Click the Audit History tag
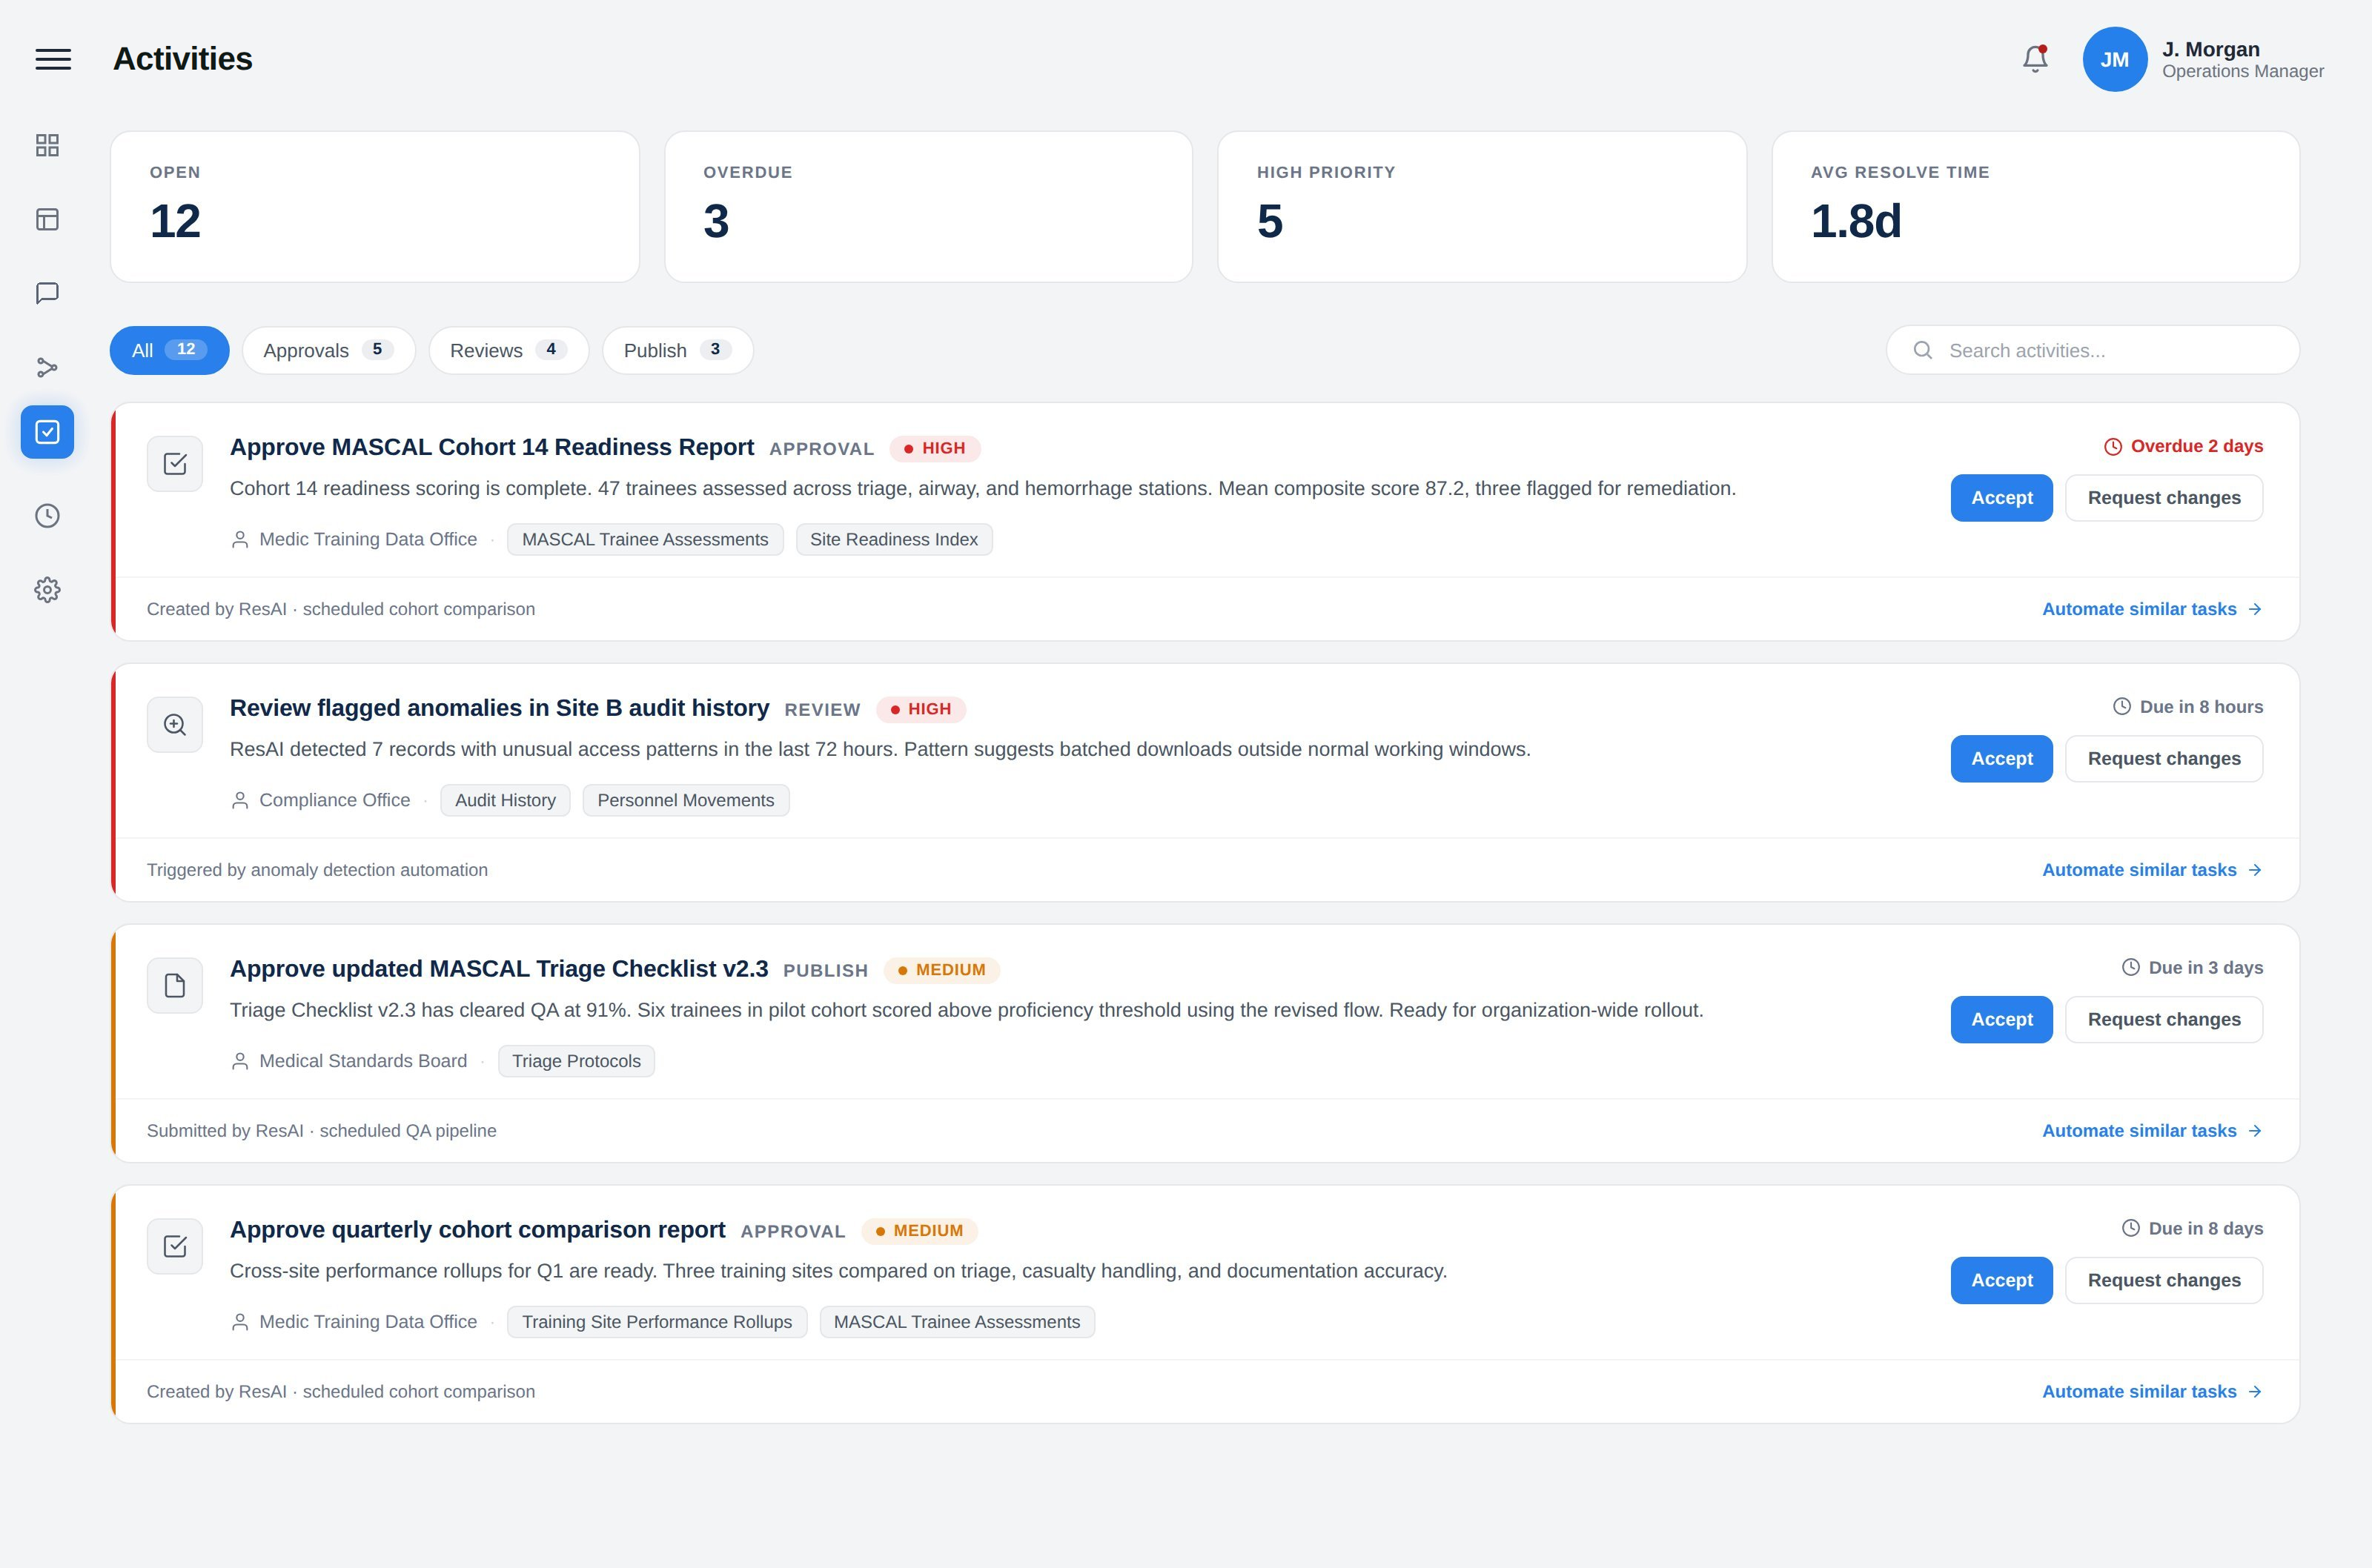The height and width of the screenshot is (1568, 2372). (x=505, y=800)
